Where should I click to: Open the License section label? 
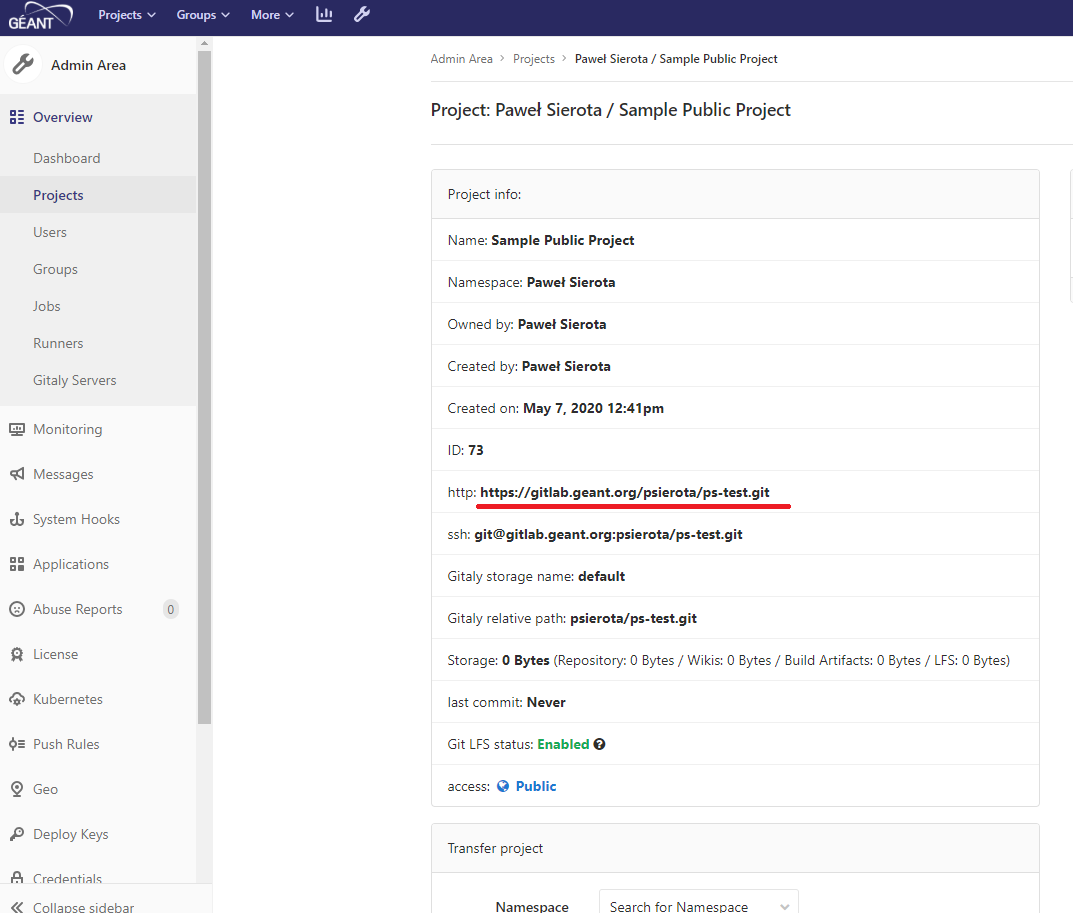[55, 654]
